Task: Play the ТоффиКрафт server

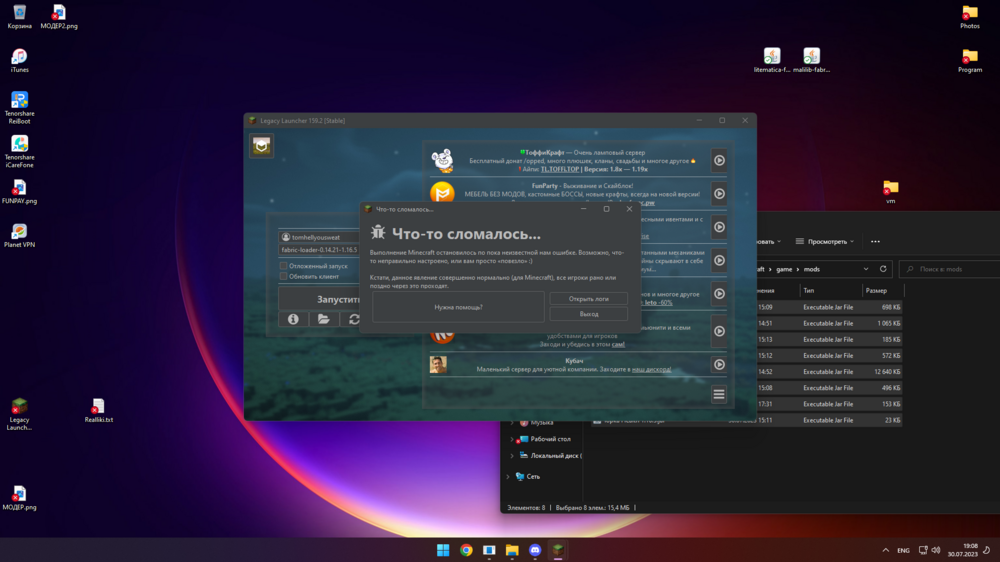Action: click(719, 161)
